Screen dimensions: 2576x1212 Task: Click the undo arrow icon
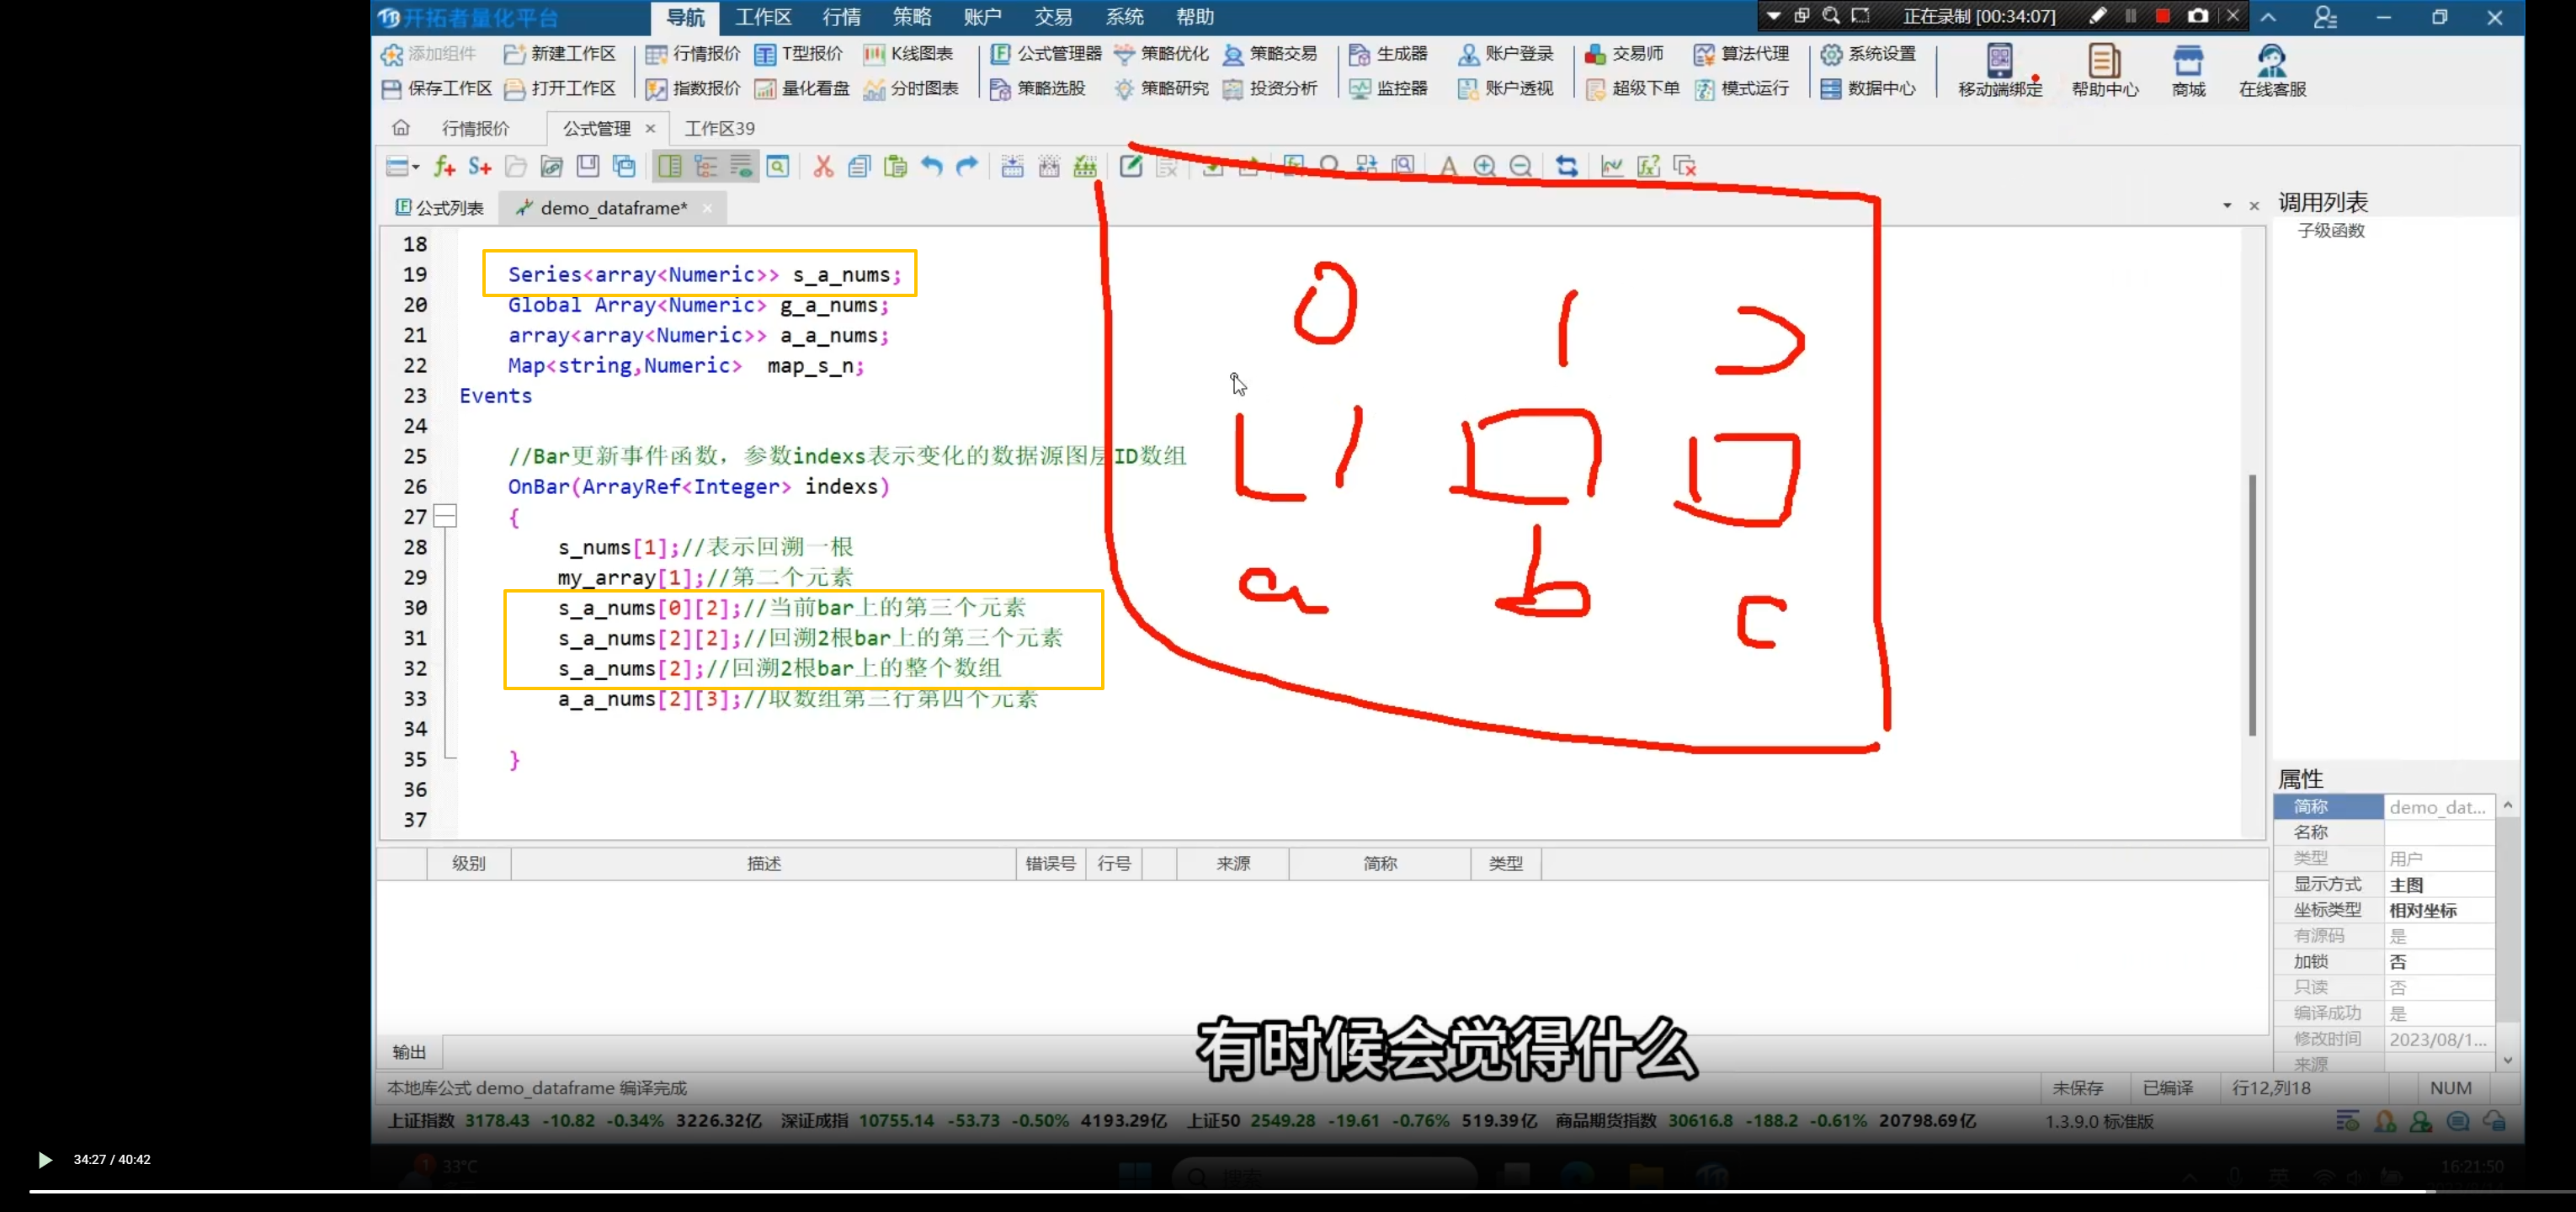[x=931, y=167]
